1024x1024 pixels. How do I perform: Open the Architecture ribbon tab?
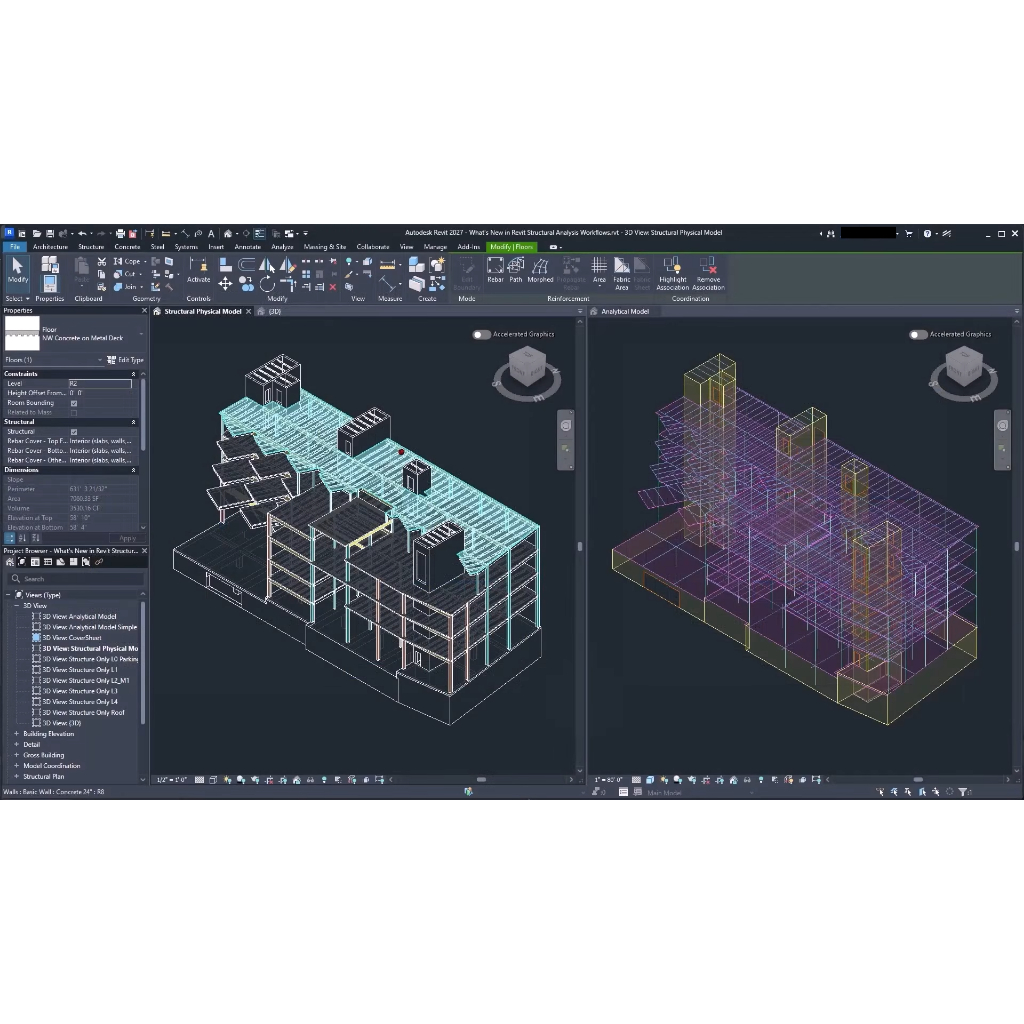click(x=50, y=247)
